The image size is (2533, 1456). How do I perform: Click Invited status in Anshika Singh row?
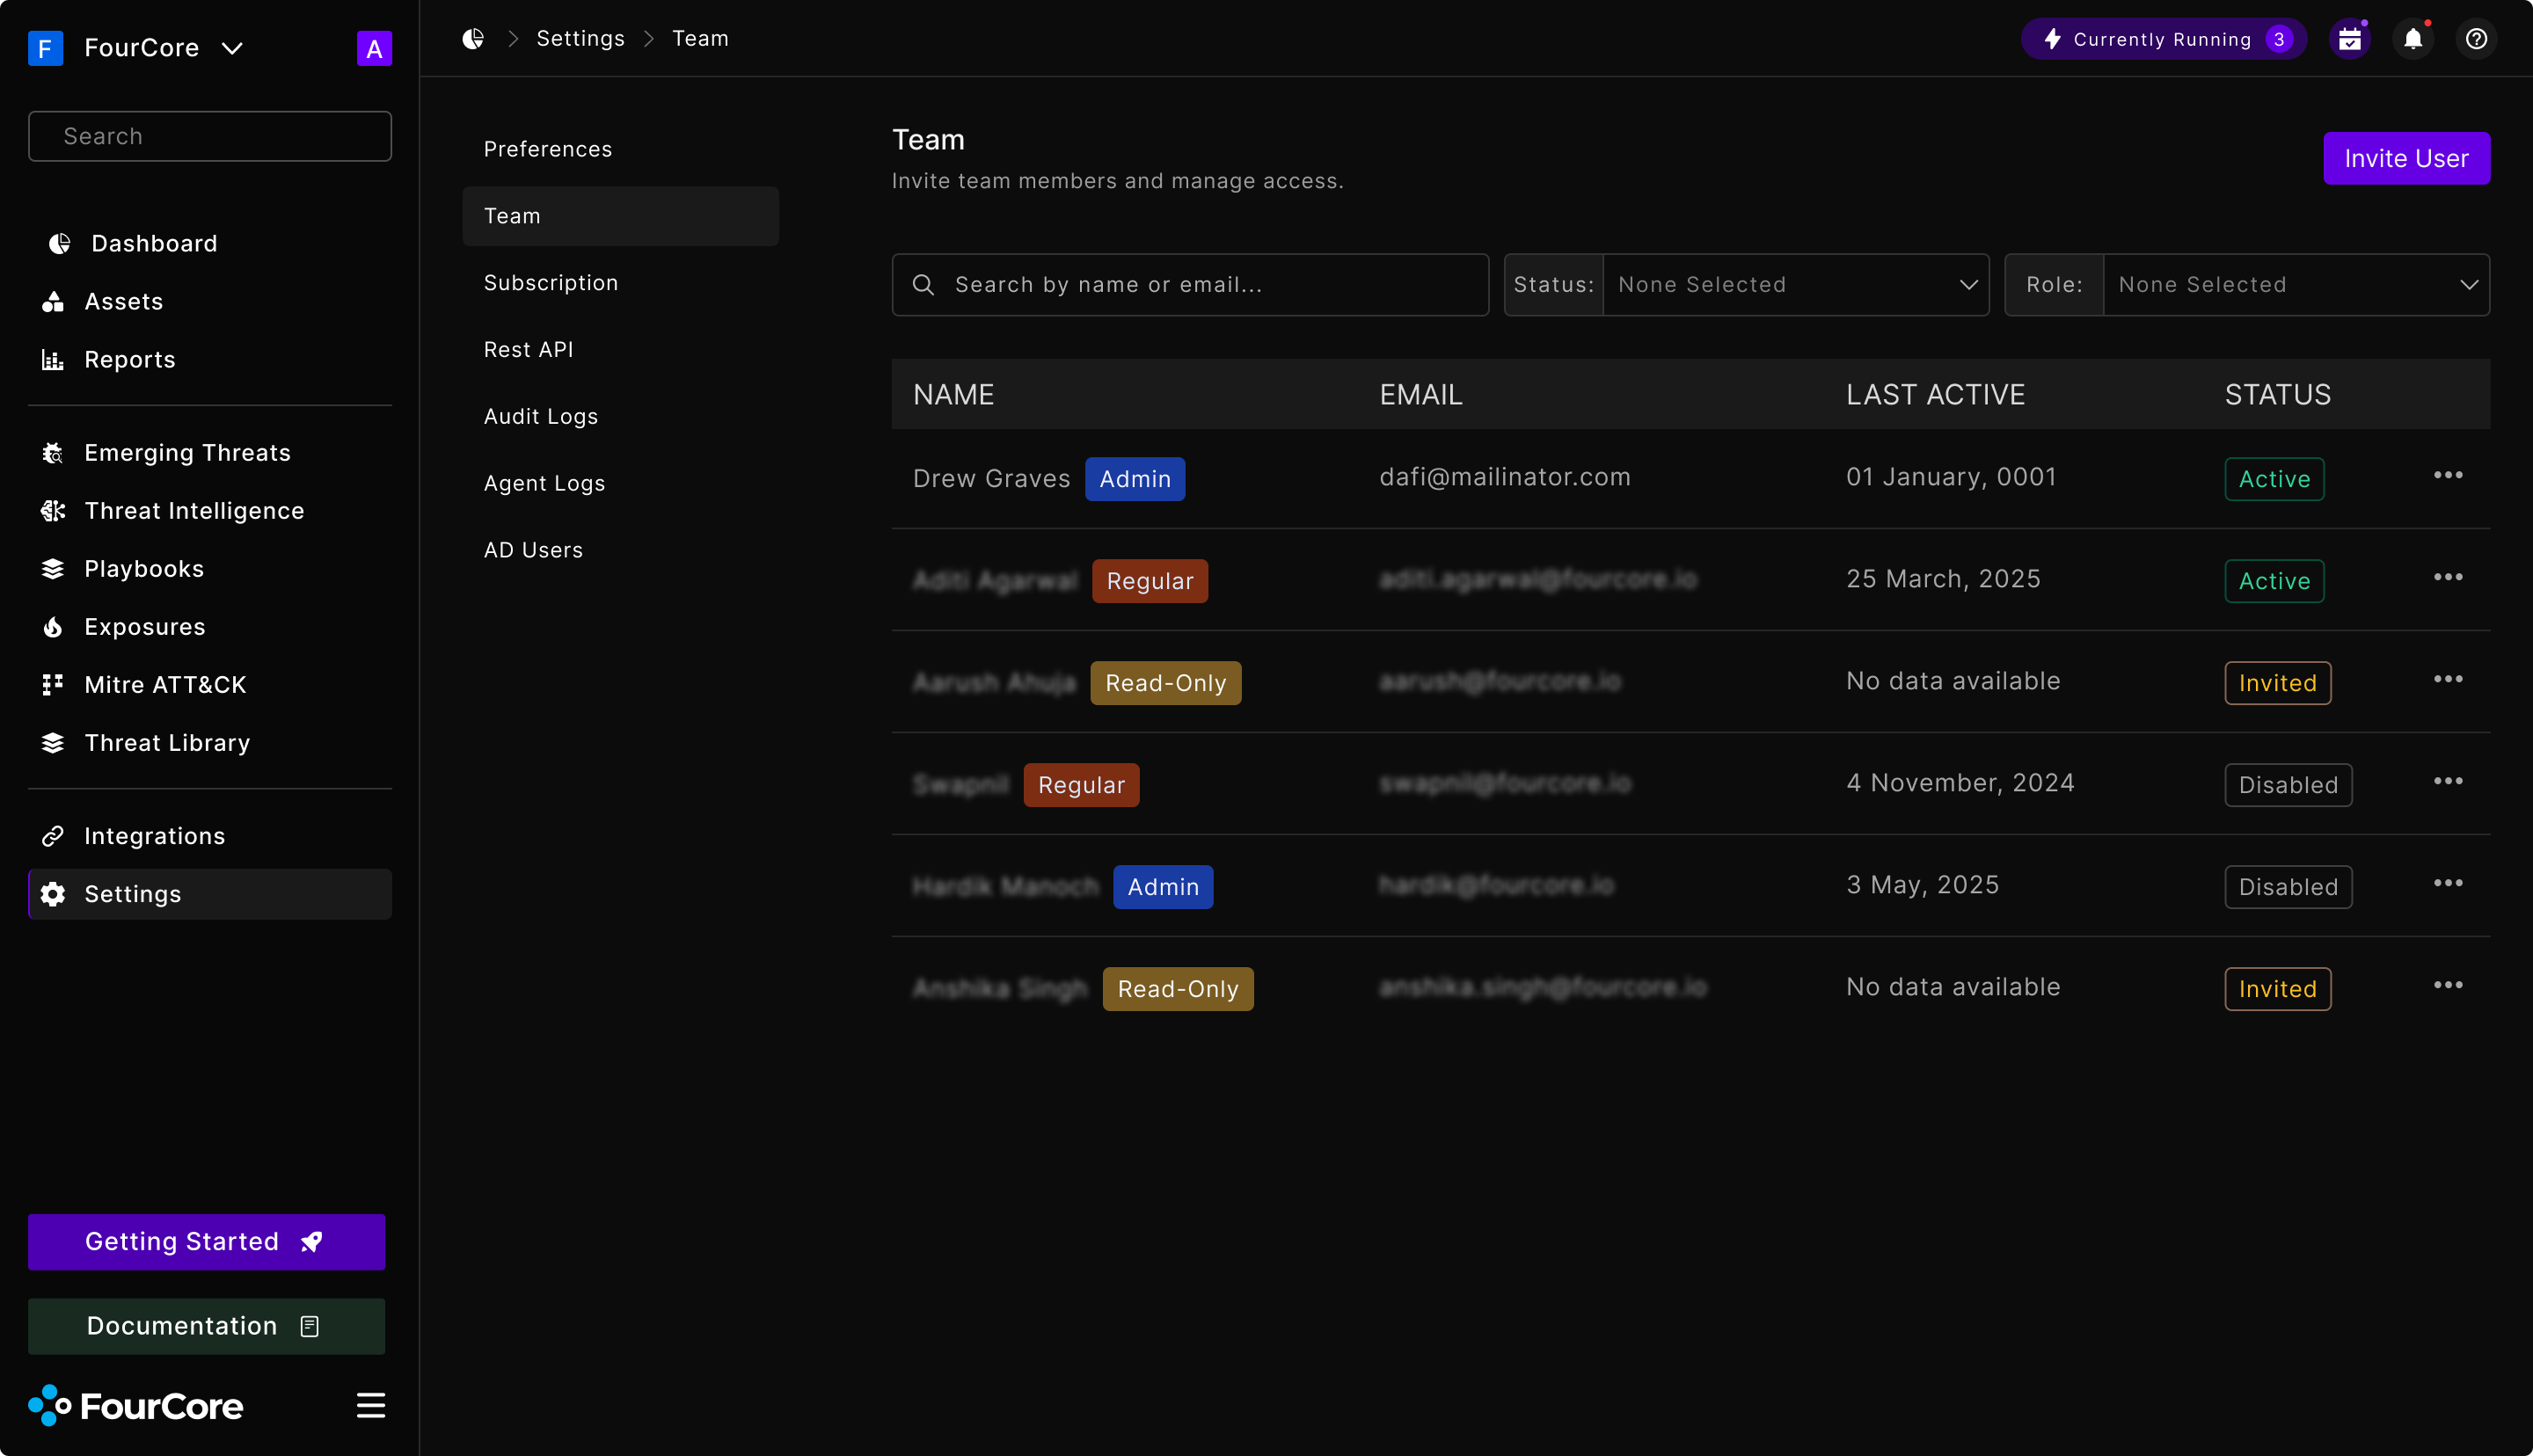2277,989
